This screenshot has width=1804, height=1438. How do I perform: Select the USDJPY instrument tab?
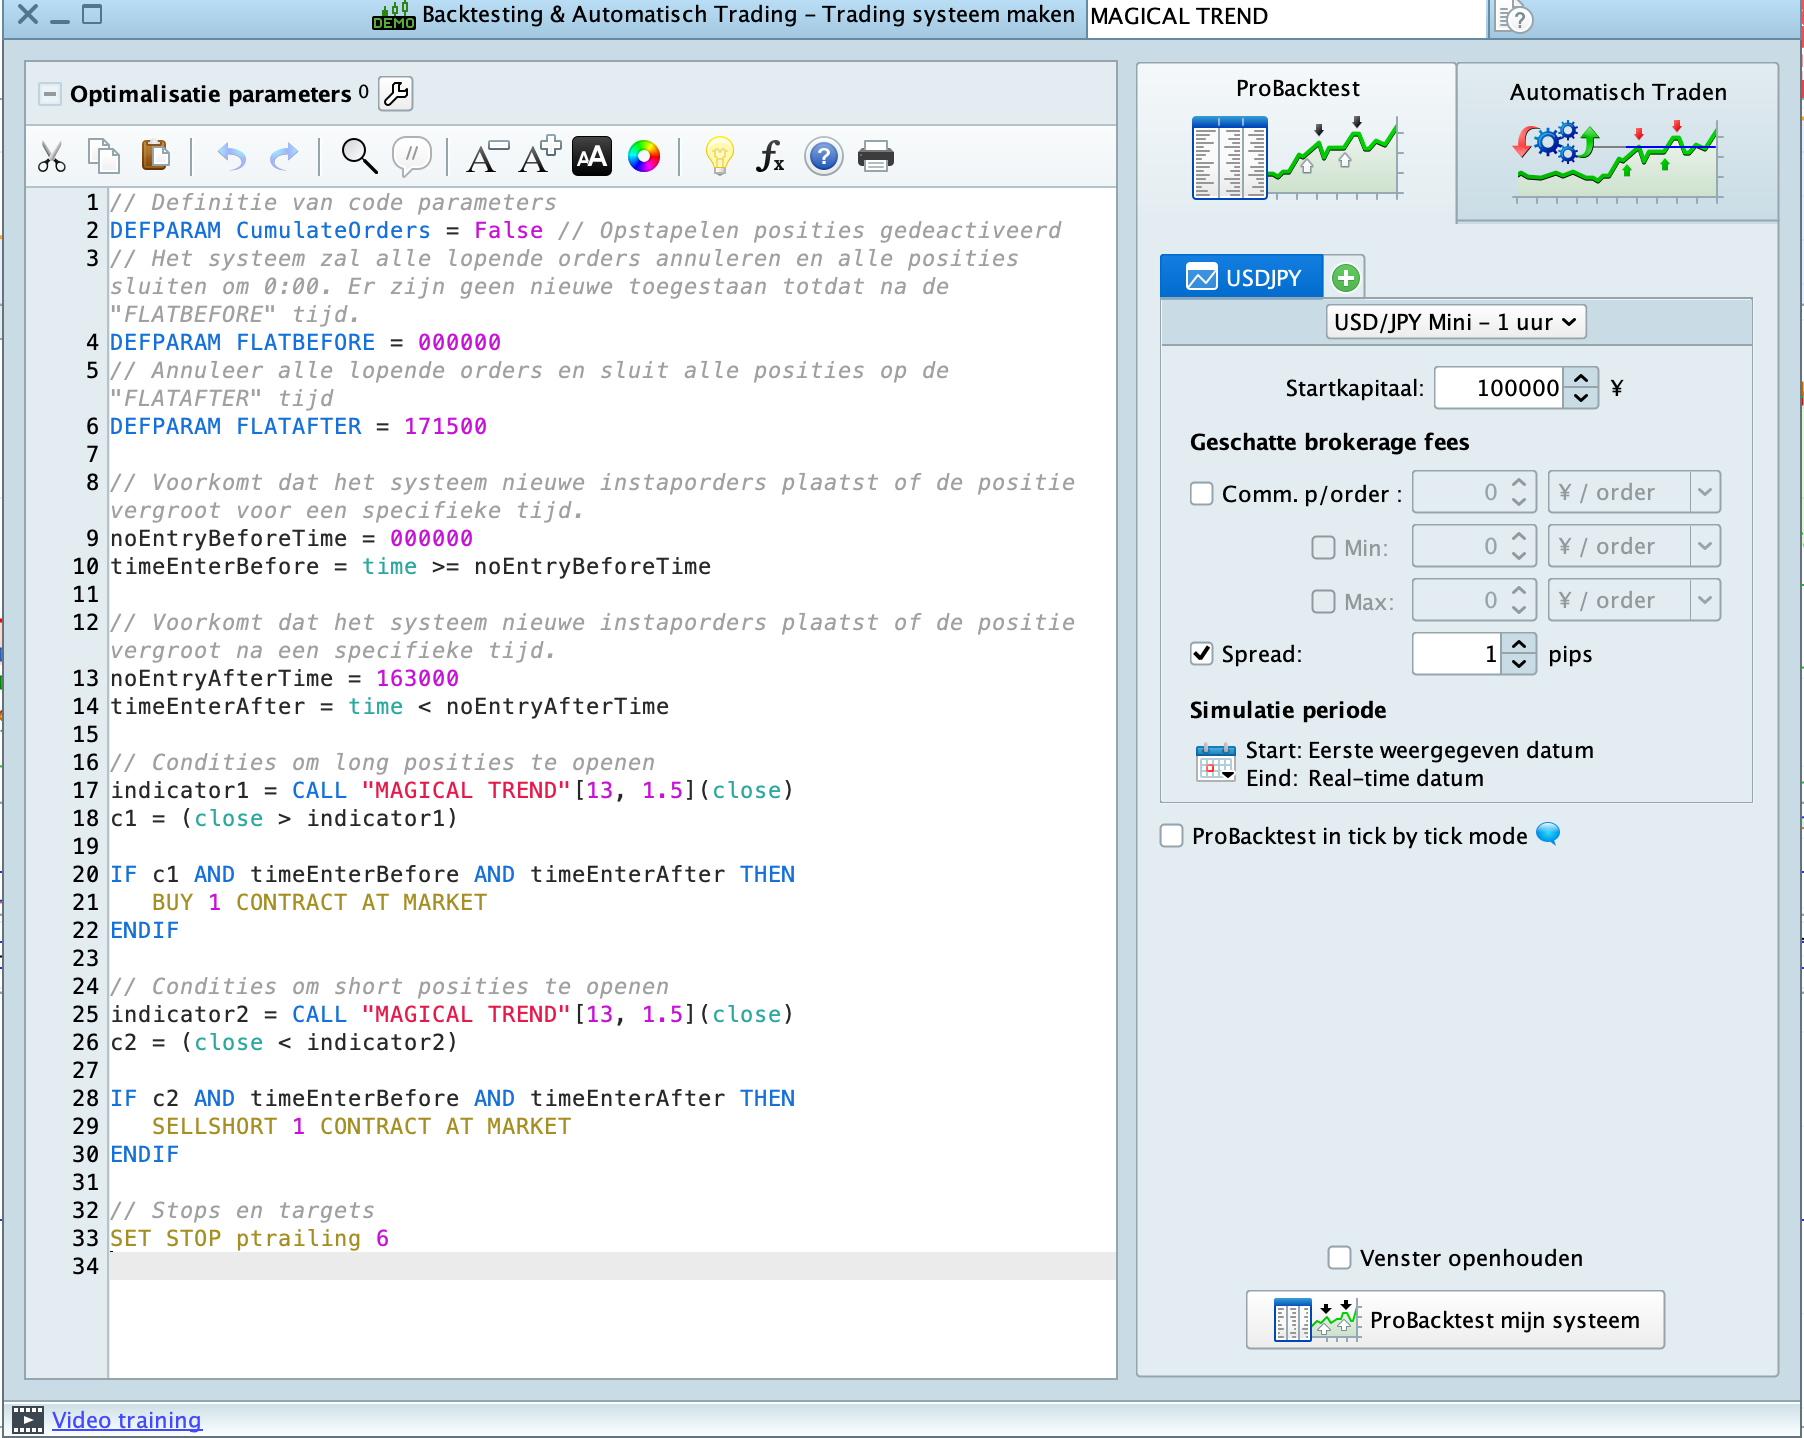[x=1243, y=277]
